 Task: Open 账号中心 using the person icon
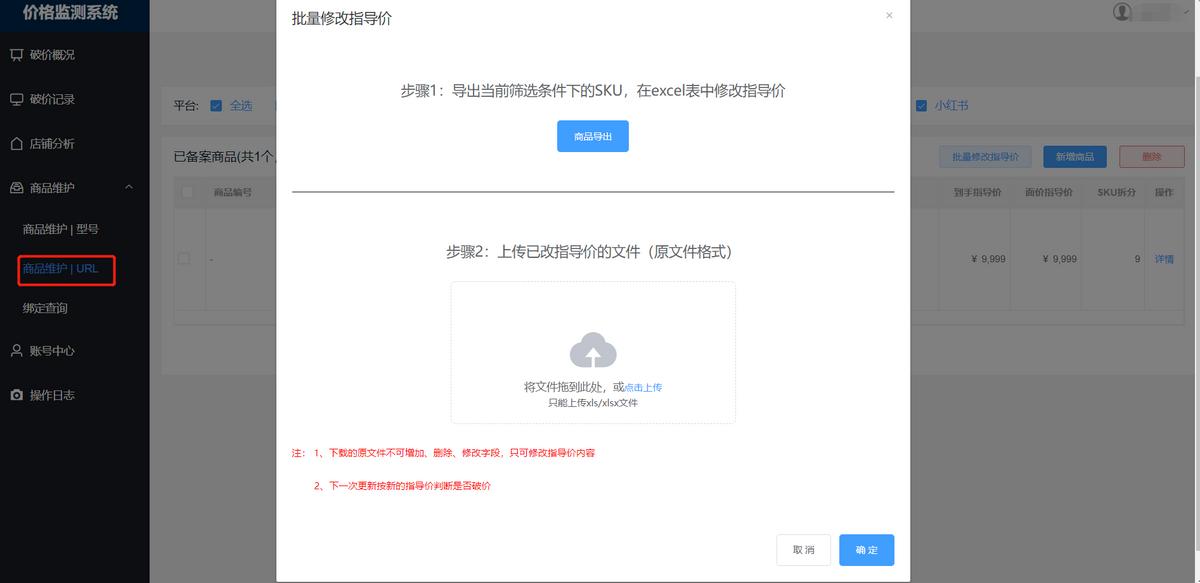(x=17, y=350)
